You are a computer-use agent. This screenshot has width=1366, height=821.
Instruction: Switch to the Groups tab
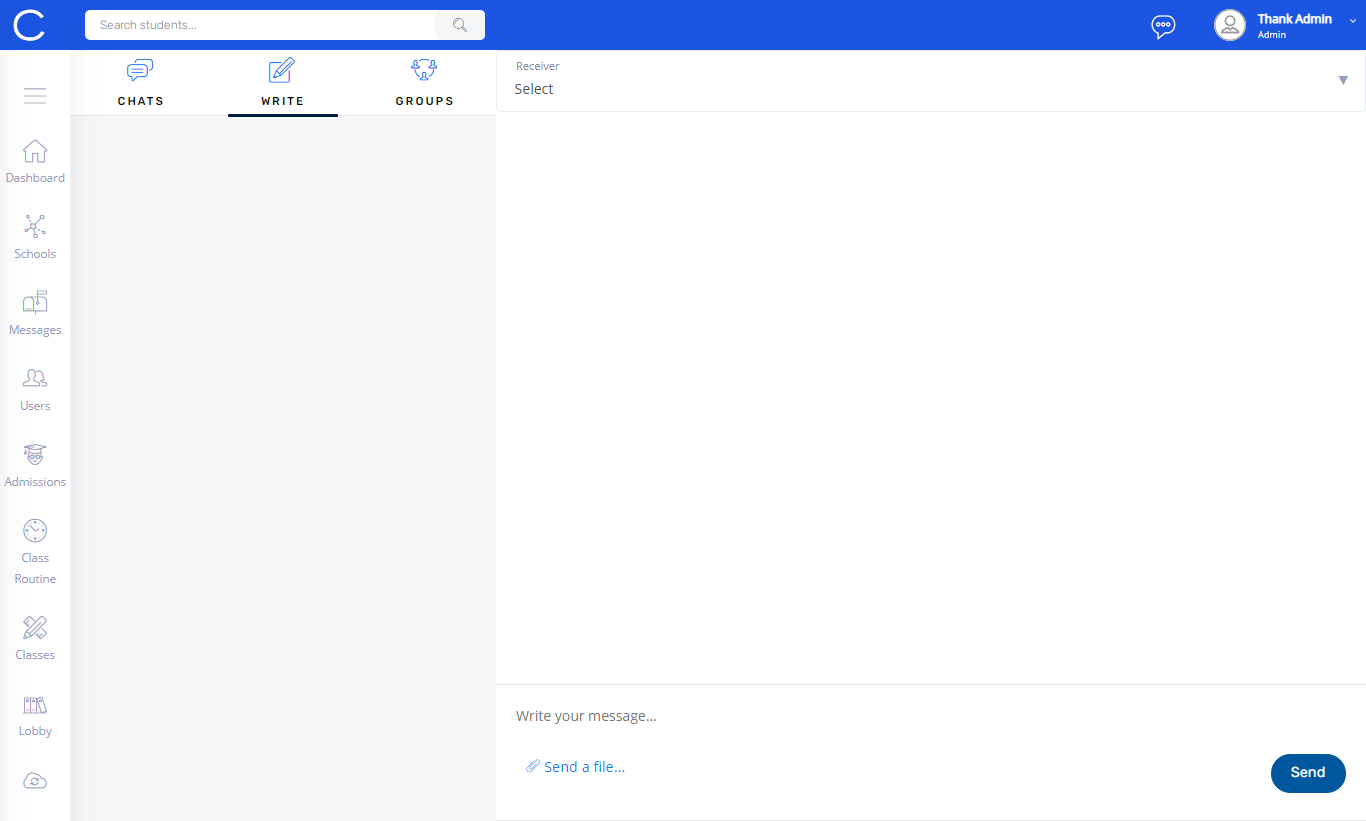tap(424, 83)
